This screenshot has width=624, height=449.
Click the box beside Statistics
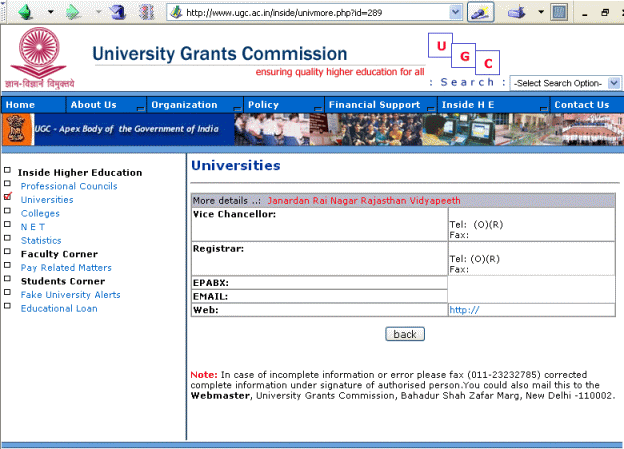(x=7, y=238)
